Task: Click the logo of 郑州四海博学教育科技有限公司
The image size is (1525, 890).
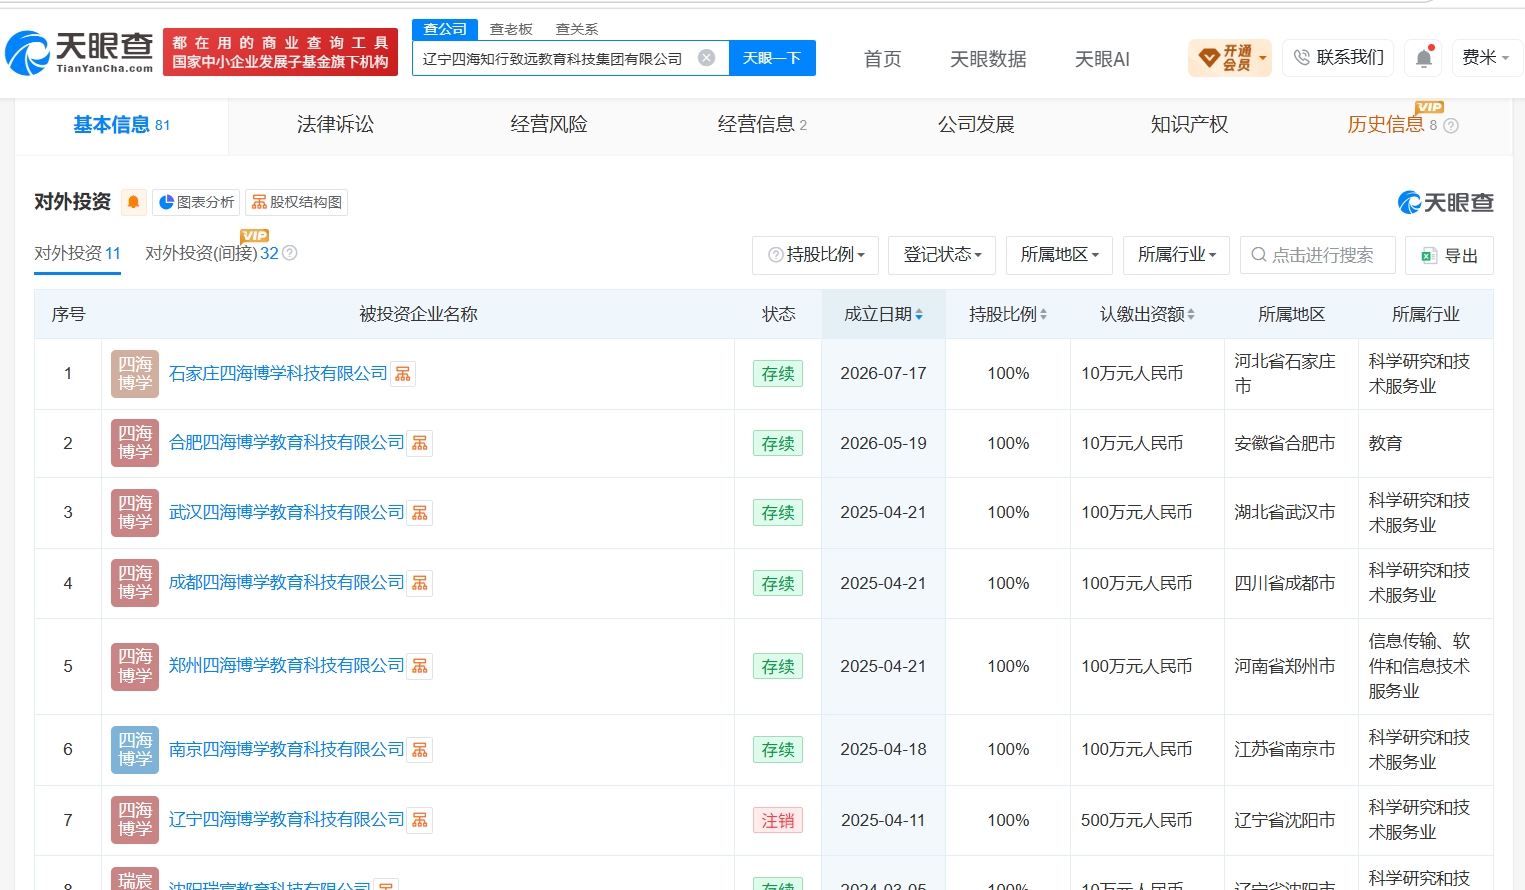Action: (x=135, y=666)
